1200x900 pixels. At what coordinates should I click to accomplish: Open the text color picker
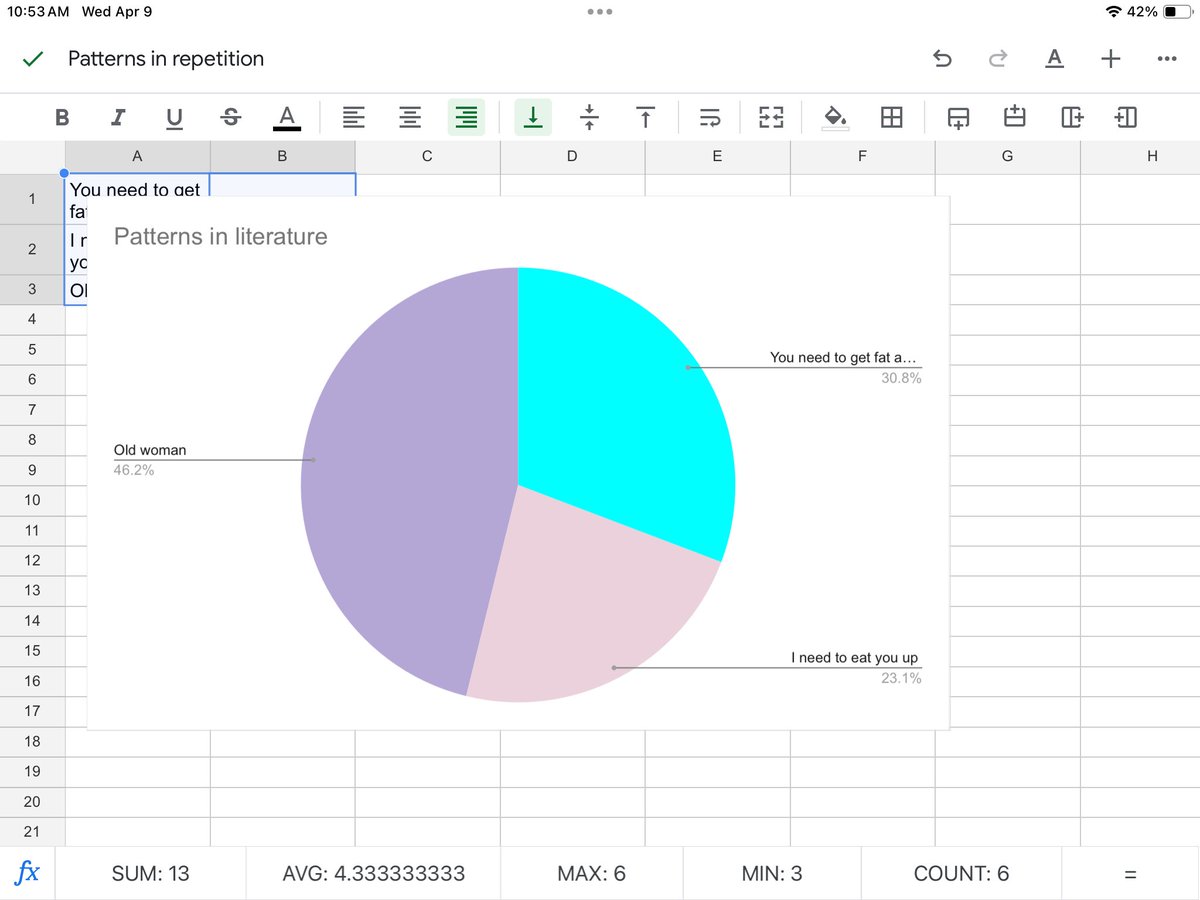[x=286, y=117]
